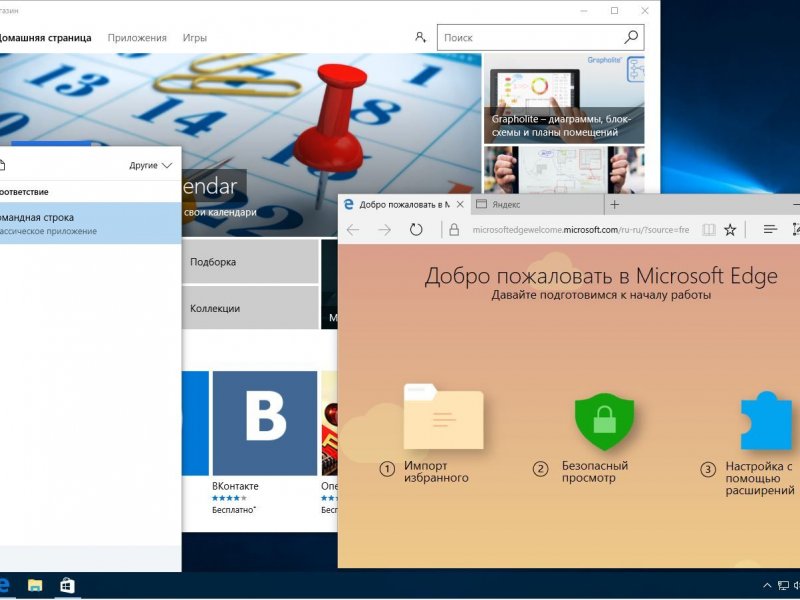Open the Подборка tile in the Store
Image resolution: width=800 pixels, height=600 pixels.
250,261
